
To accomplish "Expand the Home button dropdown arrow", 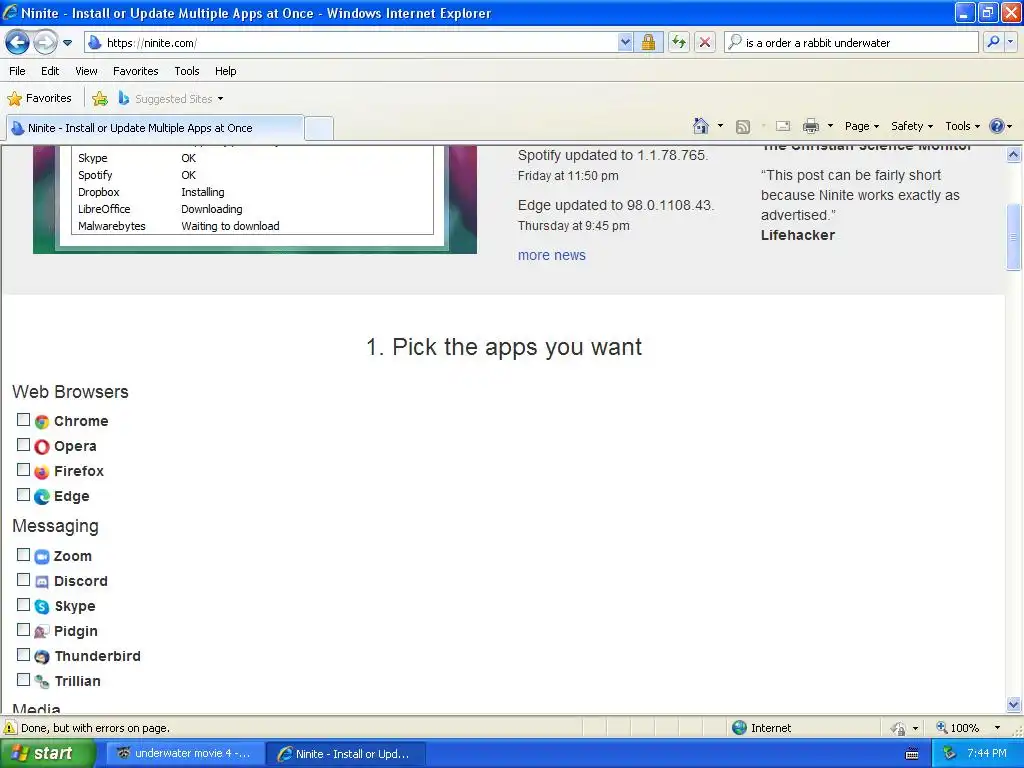I will 720,126.
